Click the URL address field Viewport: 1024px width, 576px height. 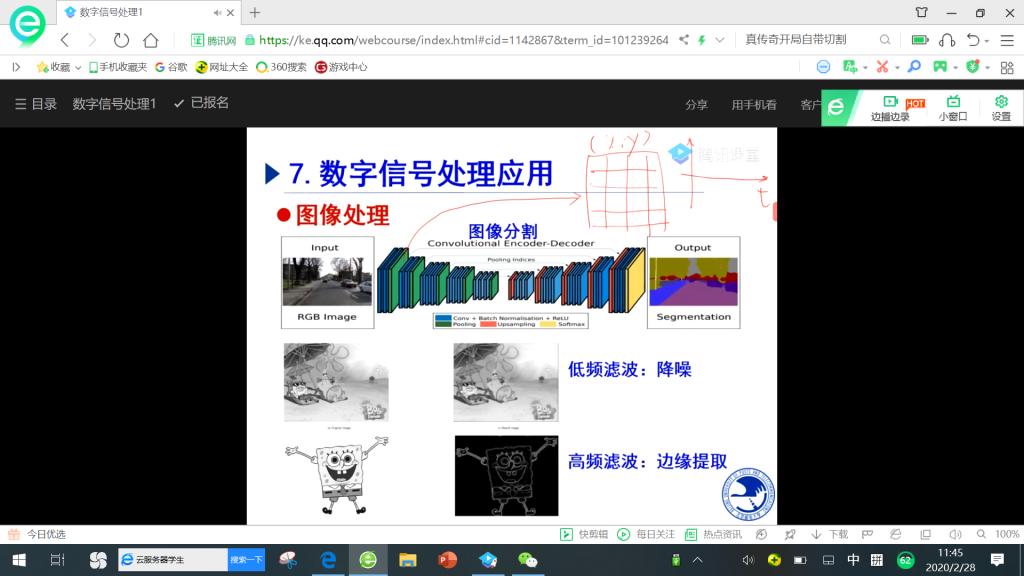(464, 40)
